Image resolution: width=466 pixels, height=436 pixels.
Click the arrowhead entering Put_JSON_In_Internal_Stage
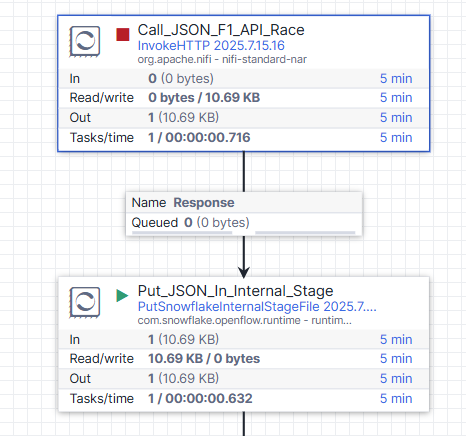pos(244,272)
